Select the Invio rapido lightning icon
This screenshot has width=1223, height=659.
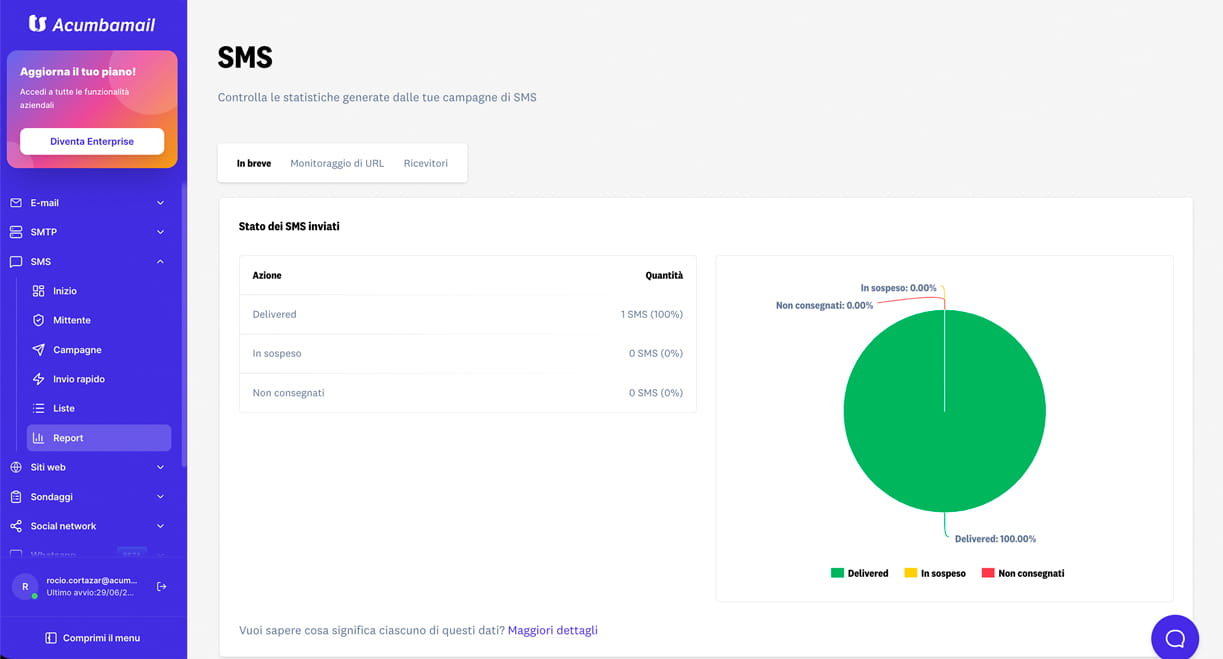tap(39, 379)
